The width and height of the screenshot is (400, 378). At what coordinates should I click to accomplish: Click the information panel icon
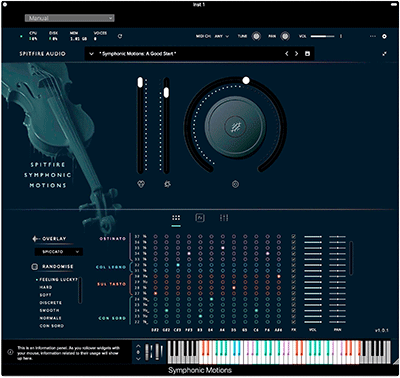10,351
